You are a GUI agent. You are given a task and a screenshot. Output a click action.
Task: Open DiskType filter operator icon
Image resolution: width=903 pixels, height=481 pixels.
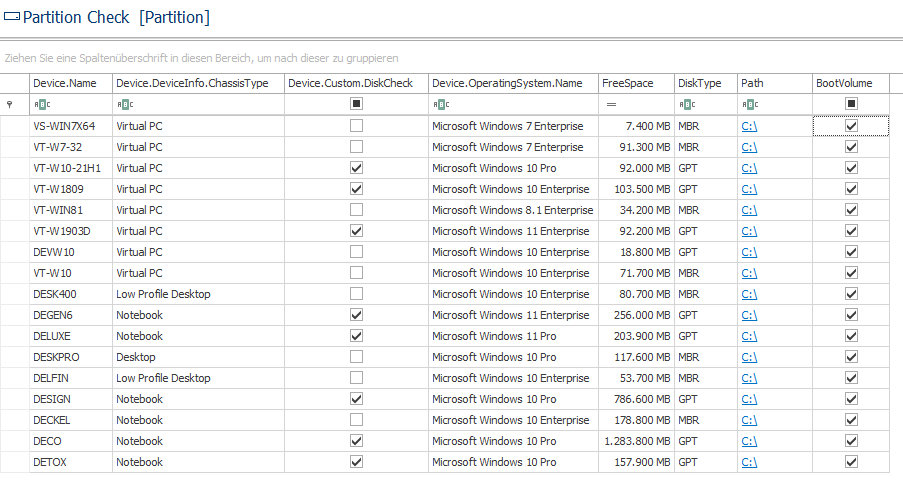click(x=688, y=104)
